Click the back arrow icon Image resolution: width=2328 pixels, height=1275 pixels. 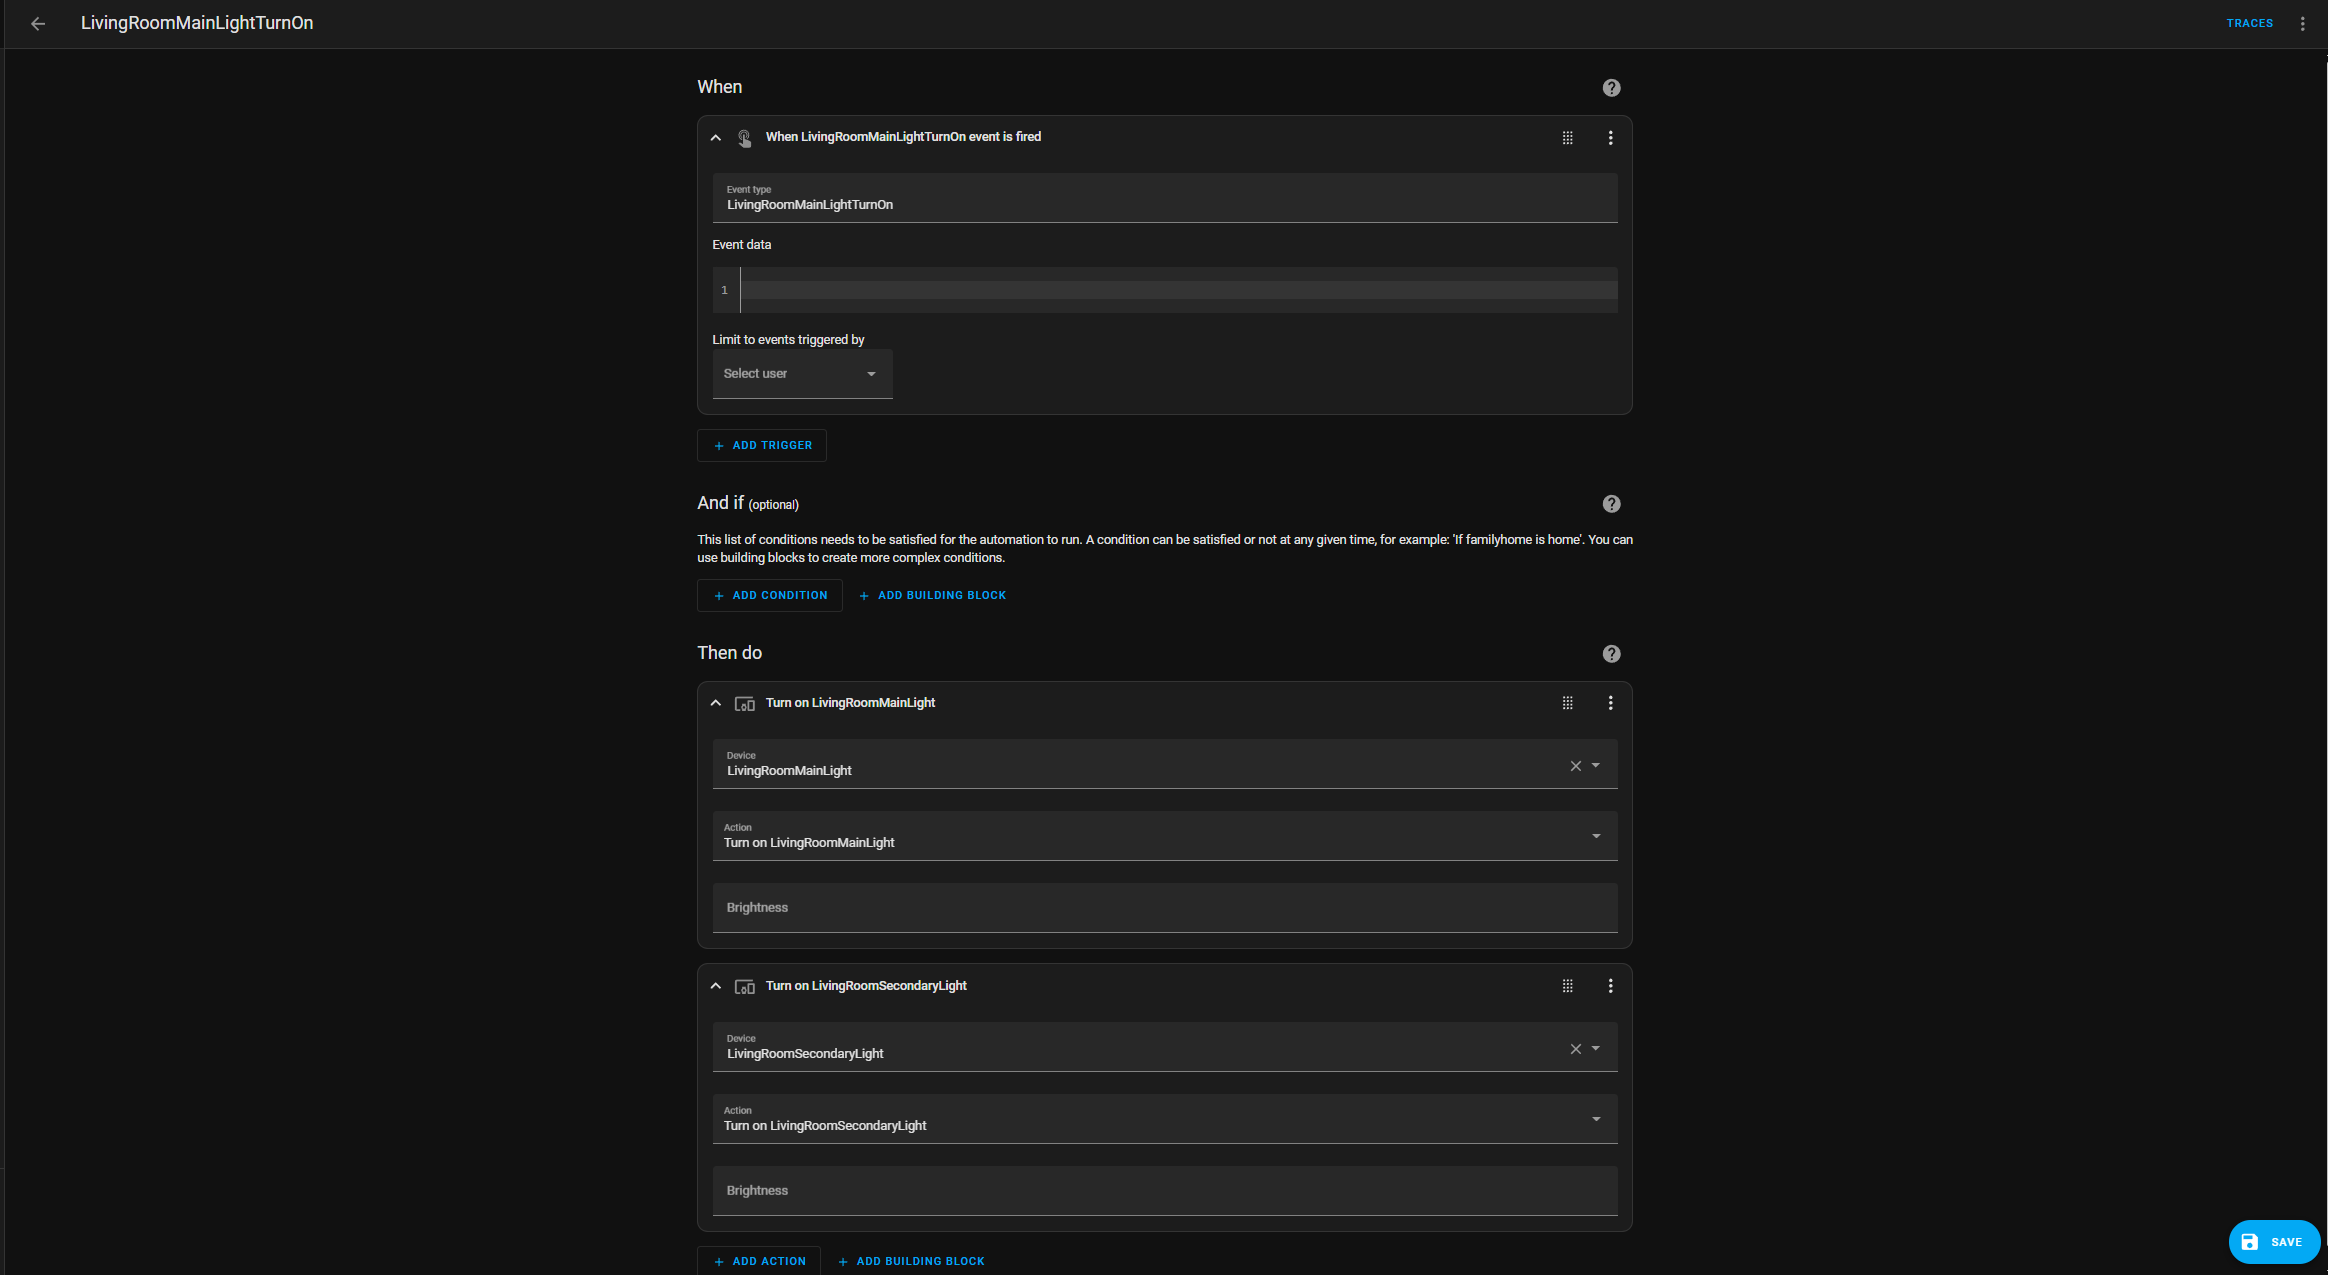pos(38,23)
